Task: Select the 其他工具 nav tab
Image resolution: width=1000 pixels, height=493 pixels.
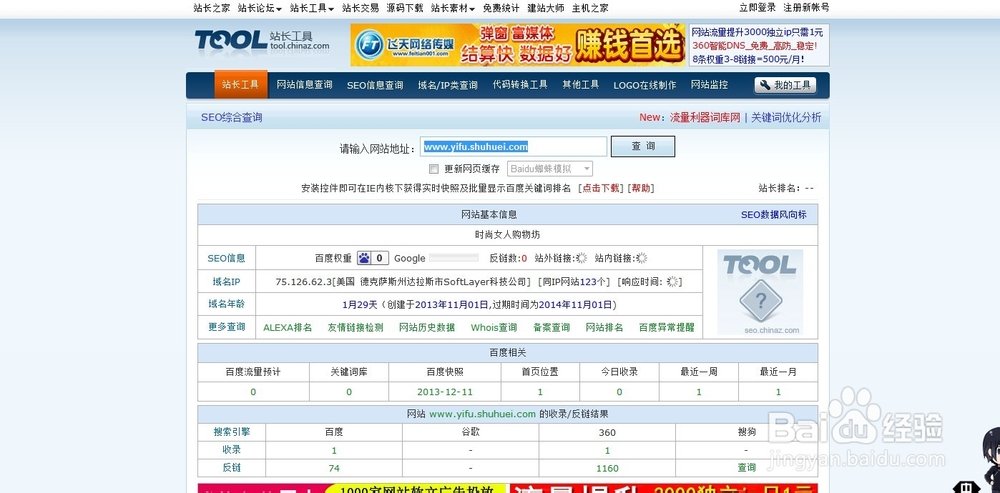Action: pyautogui.click(x=580, y=85)
